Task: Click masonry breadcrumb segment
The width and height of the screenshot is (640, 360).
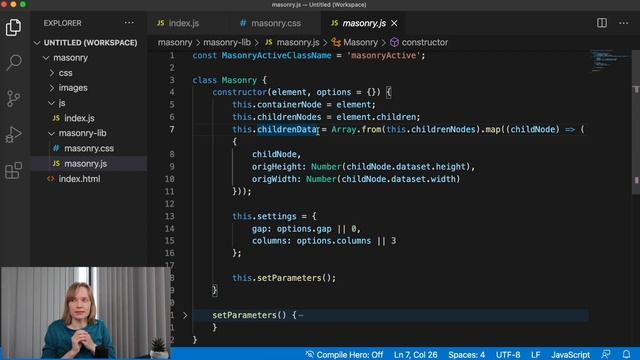Action: [175, 42]
